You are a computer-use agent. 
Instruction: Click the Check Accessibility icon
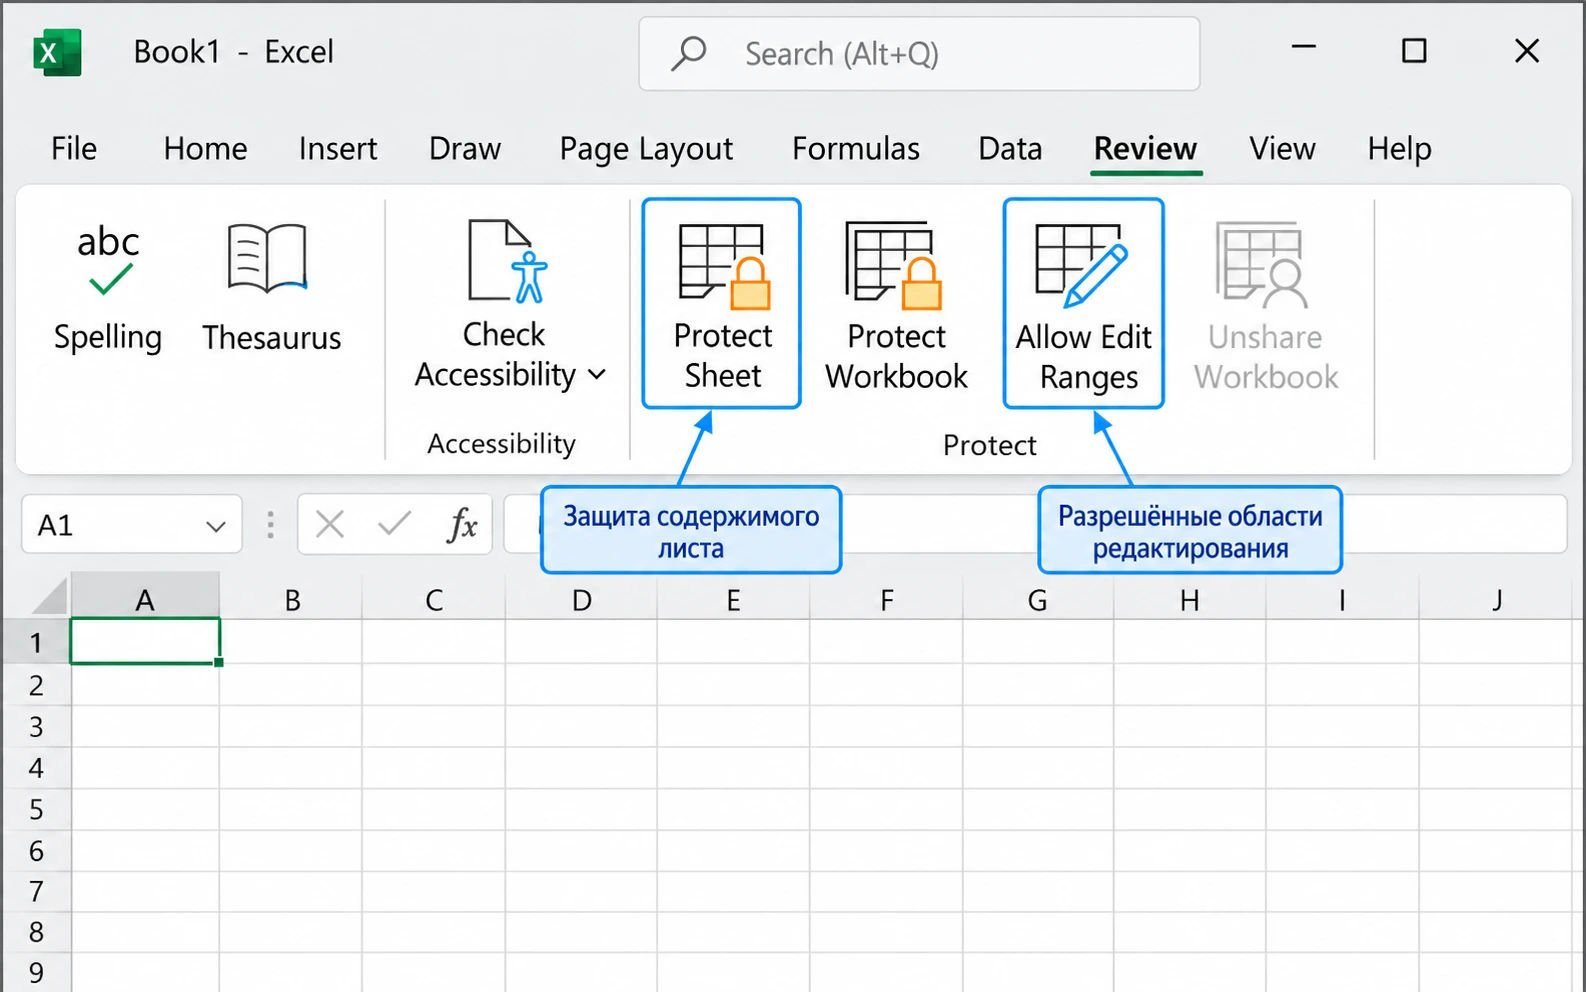[508, 261]
